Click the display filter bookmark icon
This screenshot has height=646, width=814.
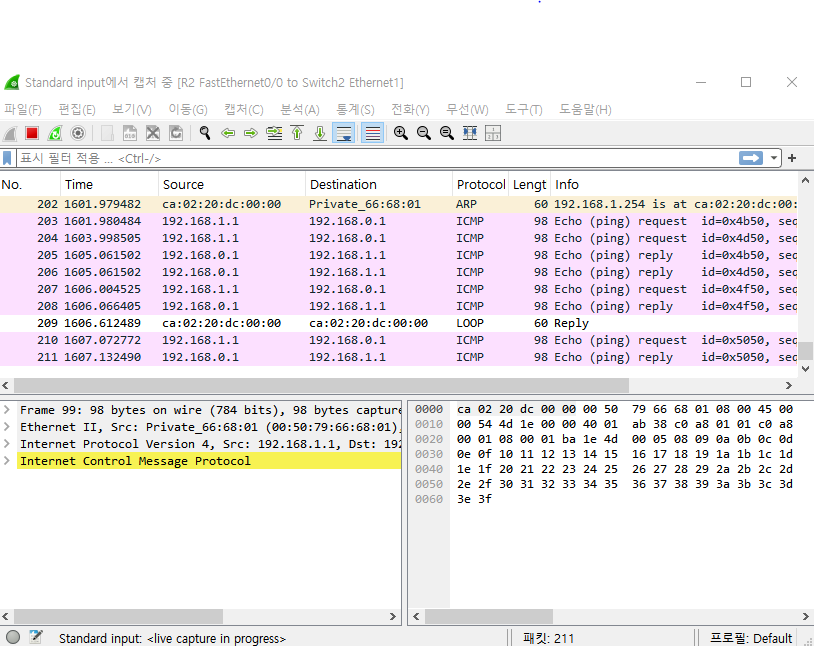pos(7,158)
